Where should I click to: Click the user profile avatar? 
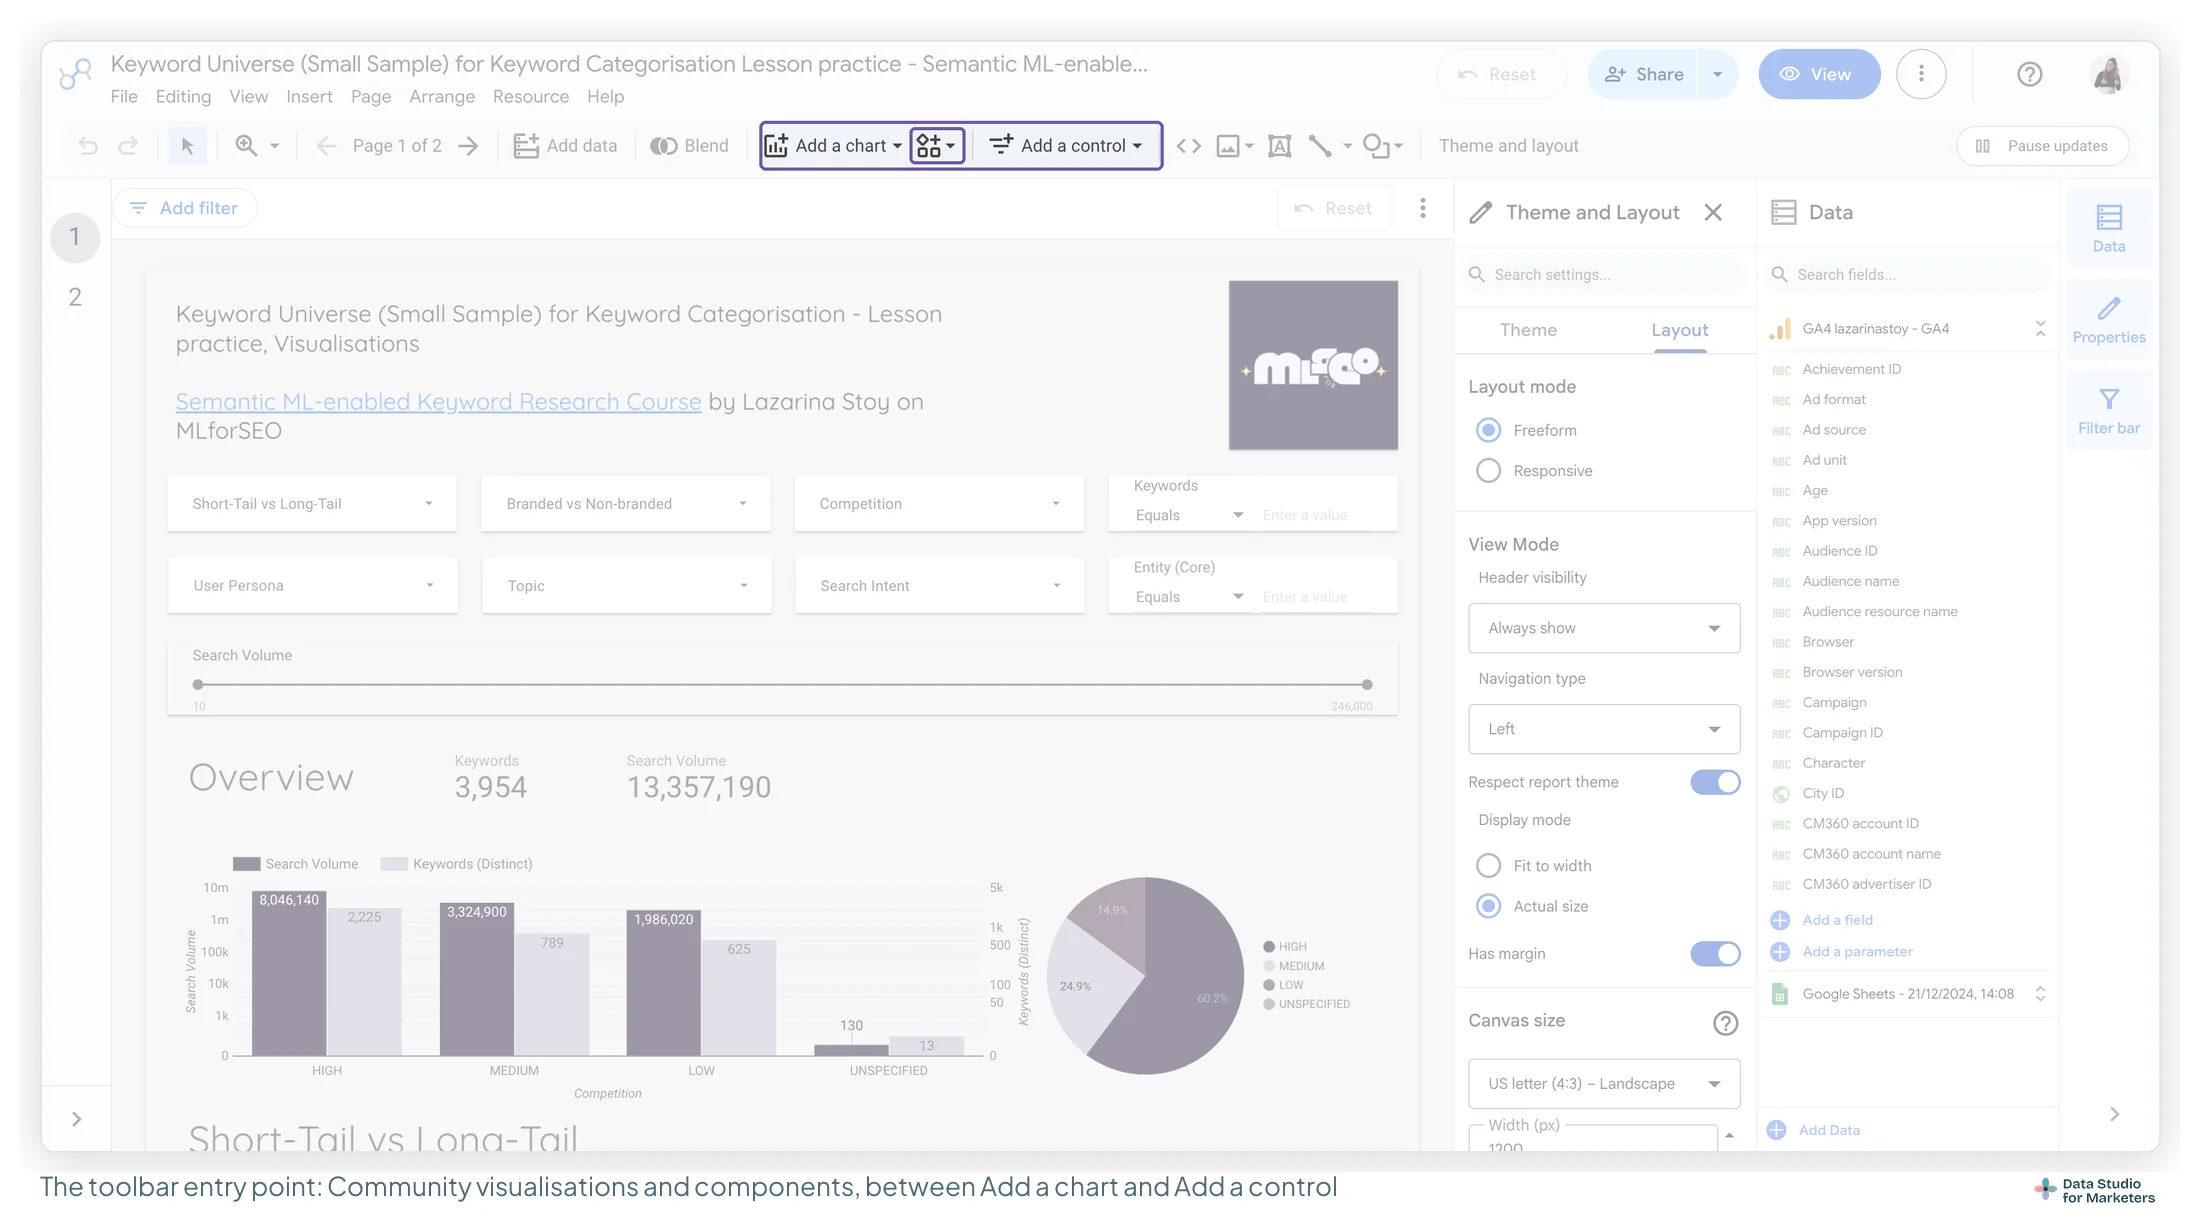pyautogui.click(x=2108, y=74)
